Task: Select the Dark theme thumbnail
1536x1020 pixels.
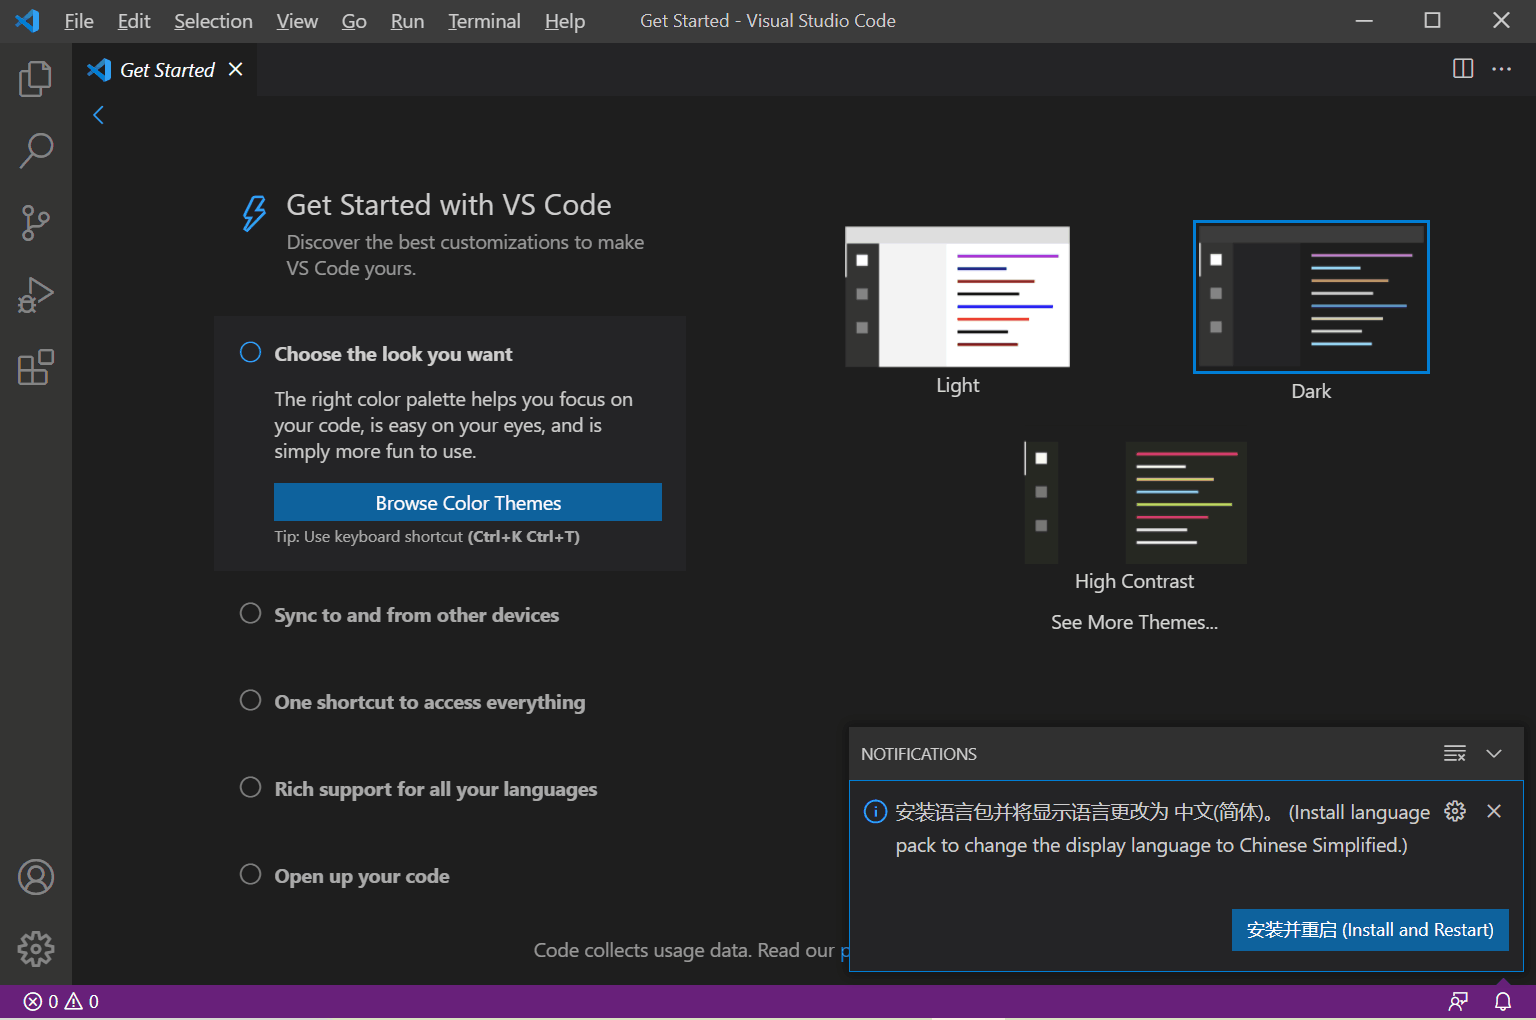Action: (x=1311, y=297)
